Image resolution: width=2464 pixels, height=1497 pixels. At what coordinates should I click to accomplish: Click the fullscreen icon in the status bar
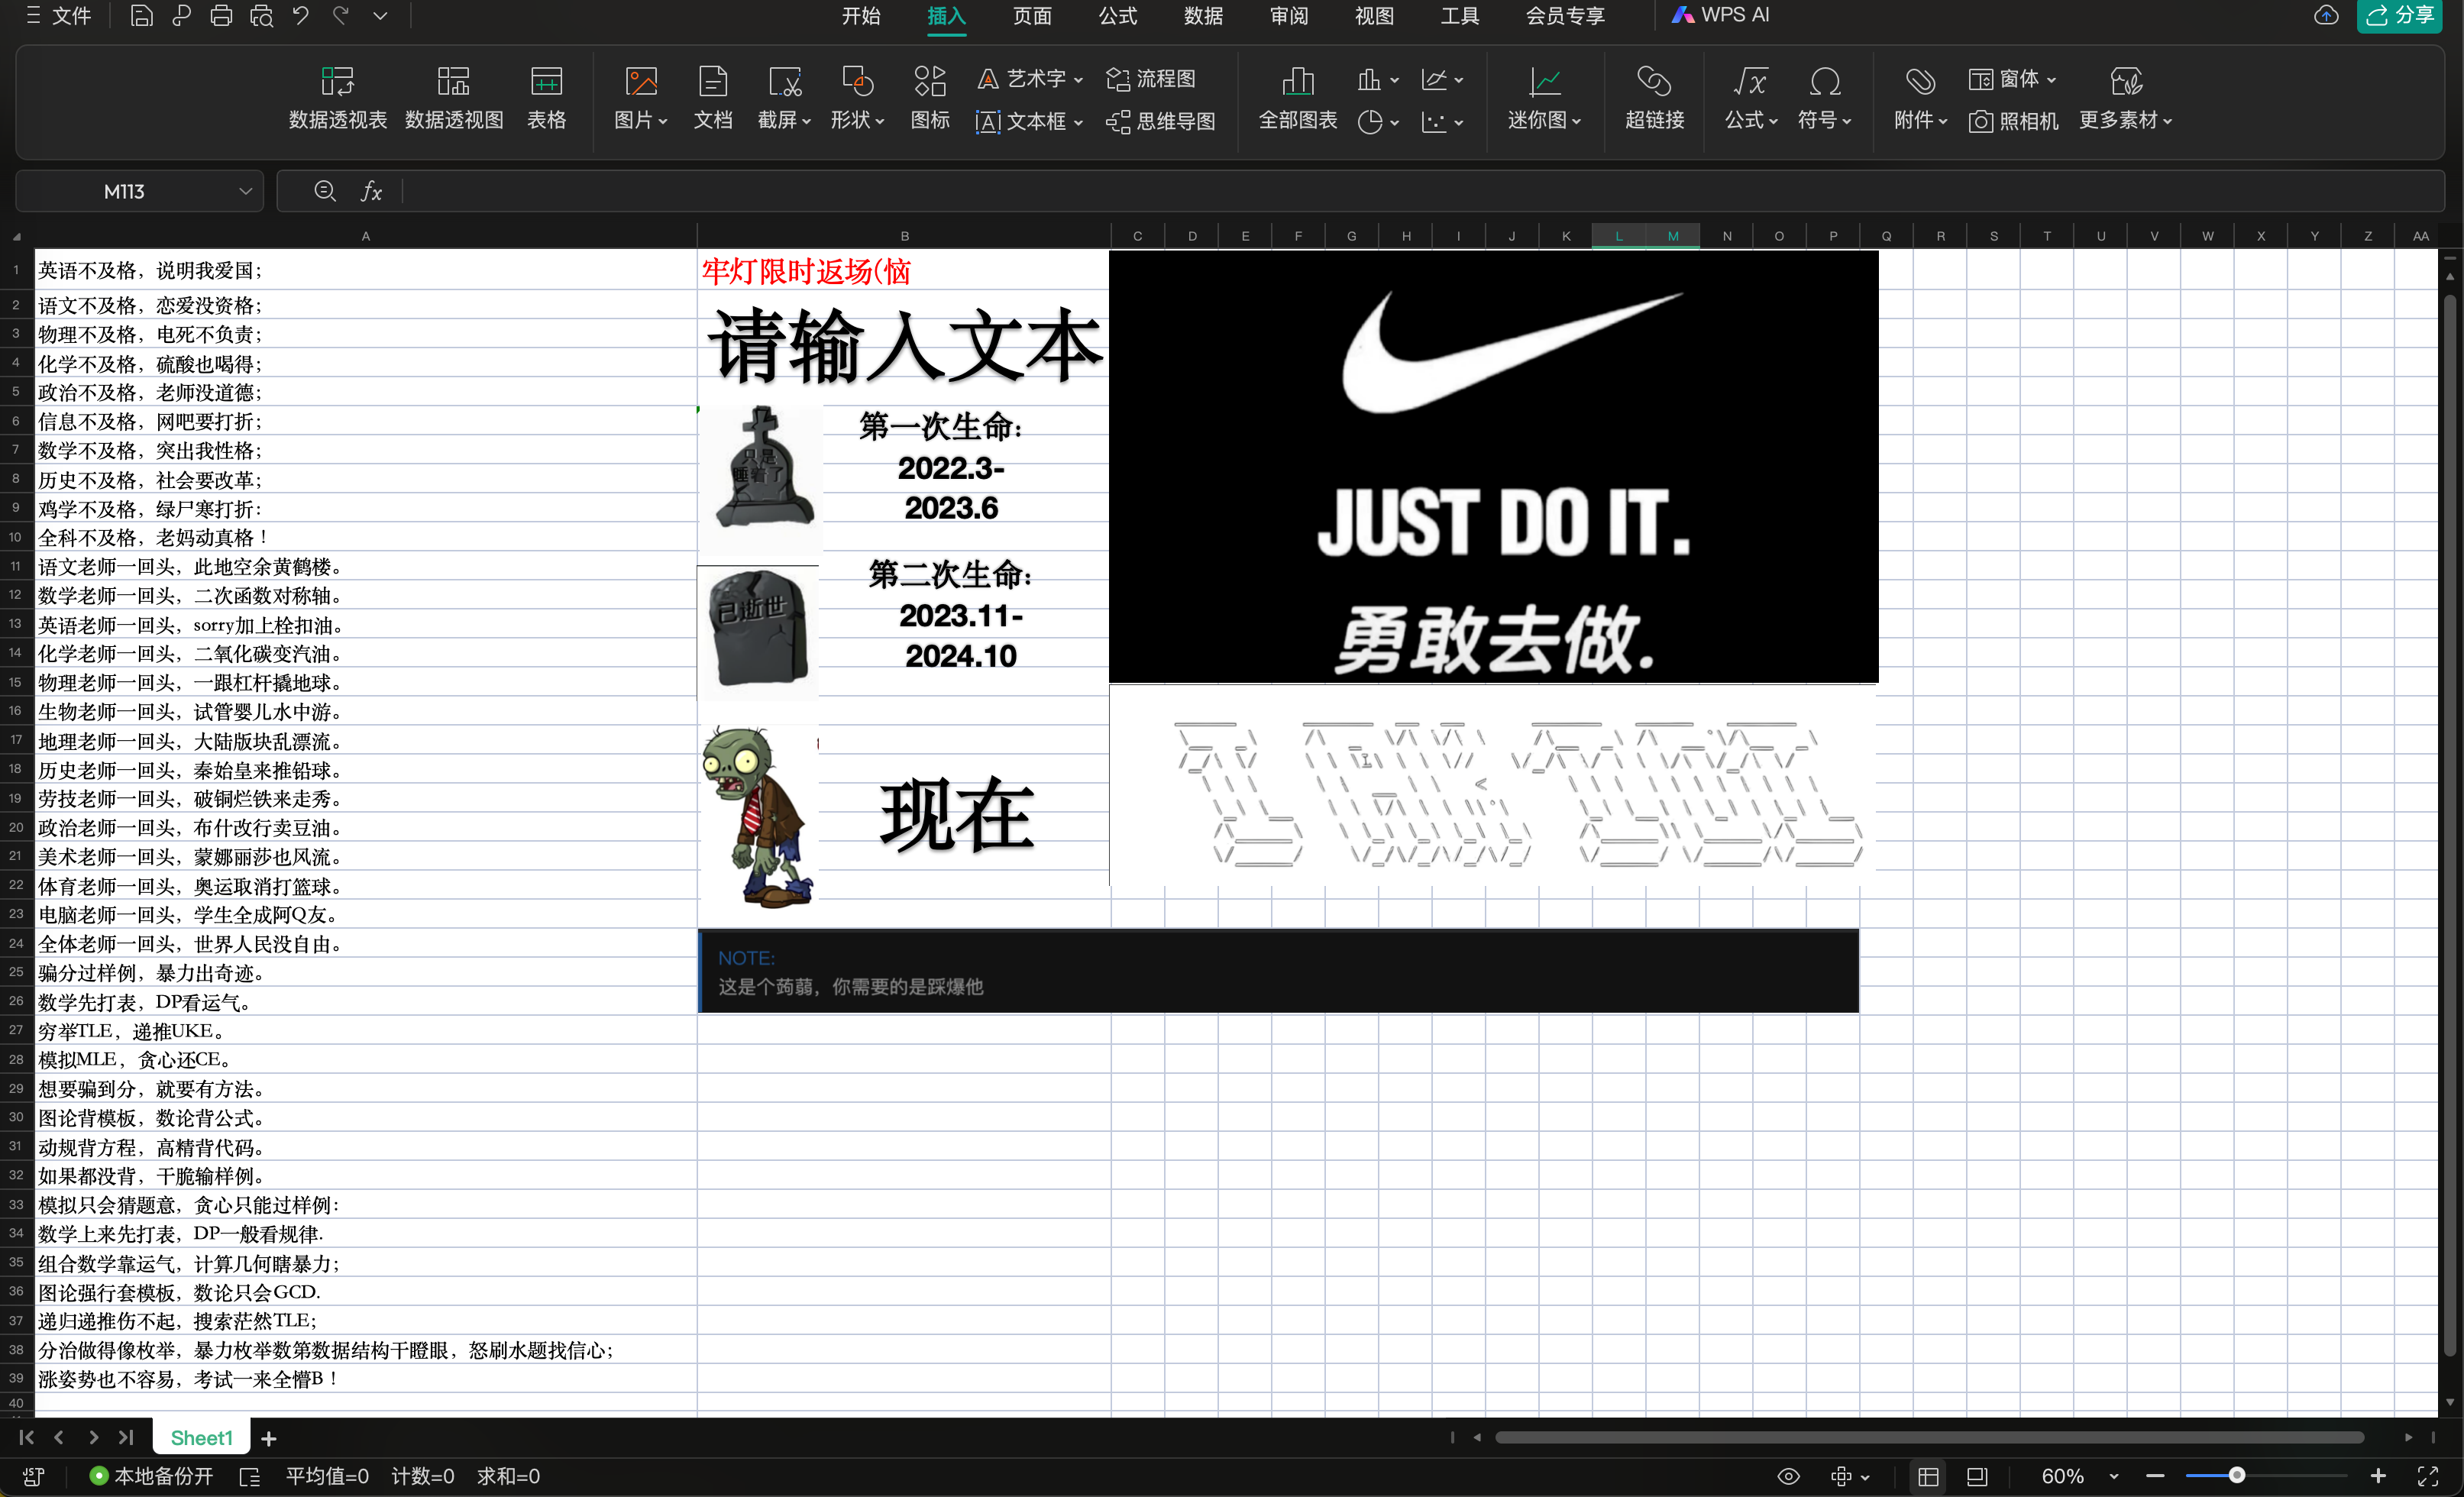(x=2428, y=1476)
